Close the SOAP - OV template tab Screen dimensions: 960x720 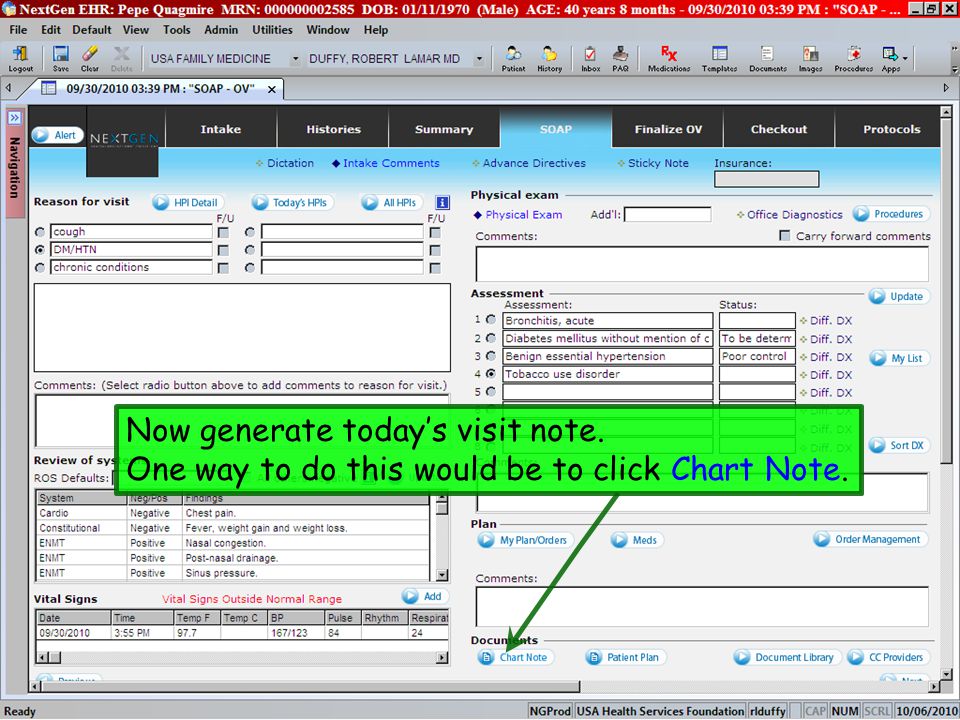pos(272,89)
